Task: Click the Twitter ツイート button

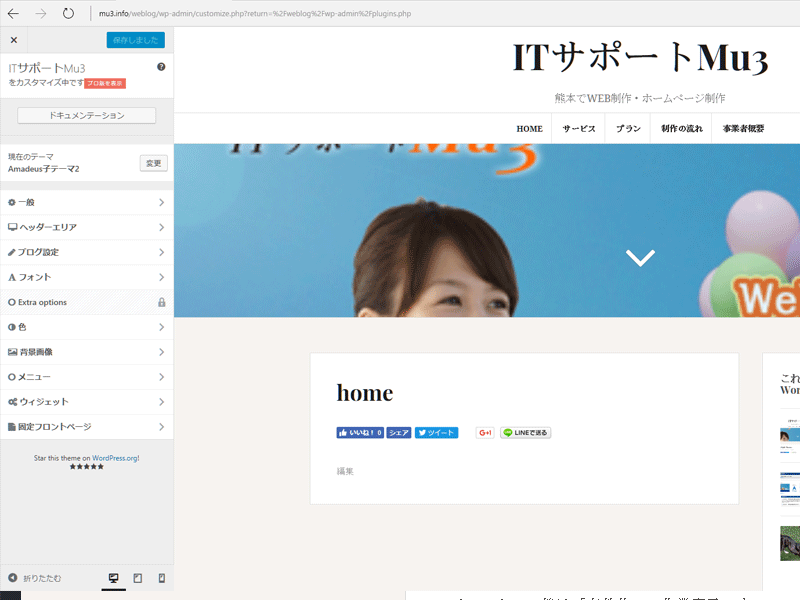Action: click(436, 433)
